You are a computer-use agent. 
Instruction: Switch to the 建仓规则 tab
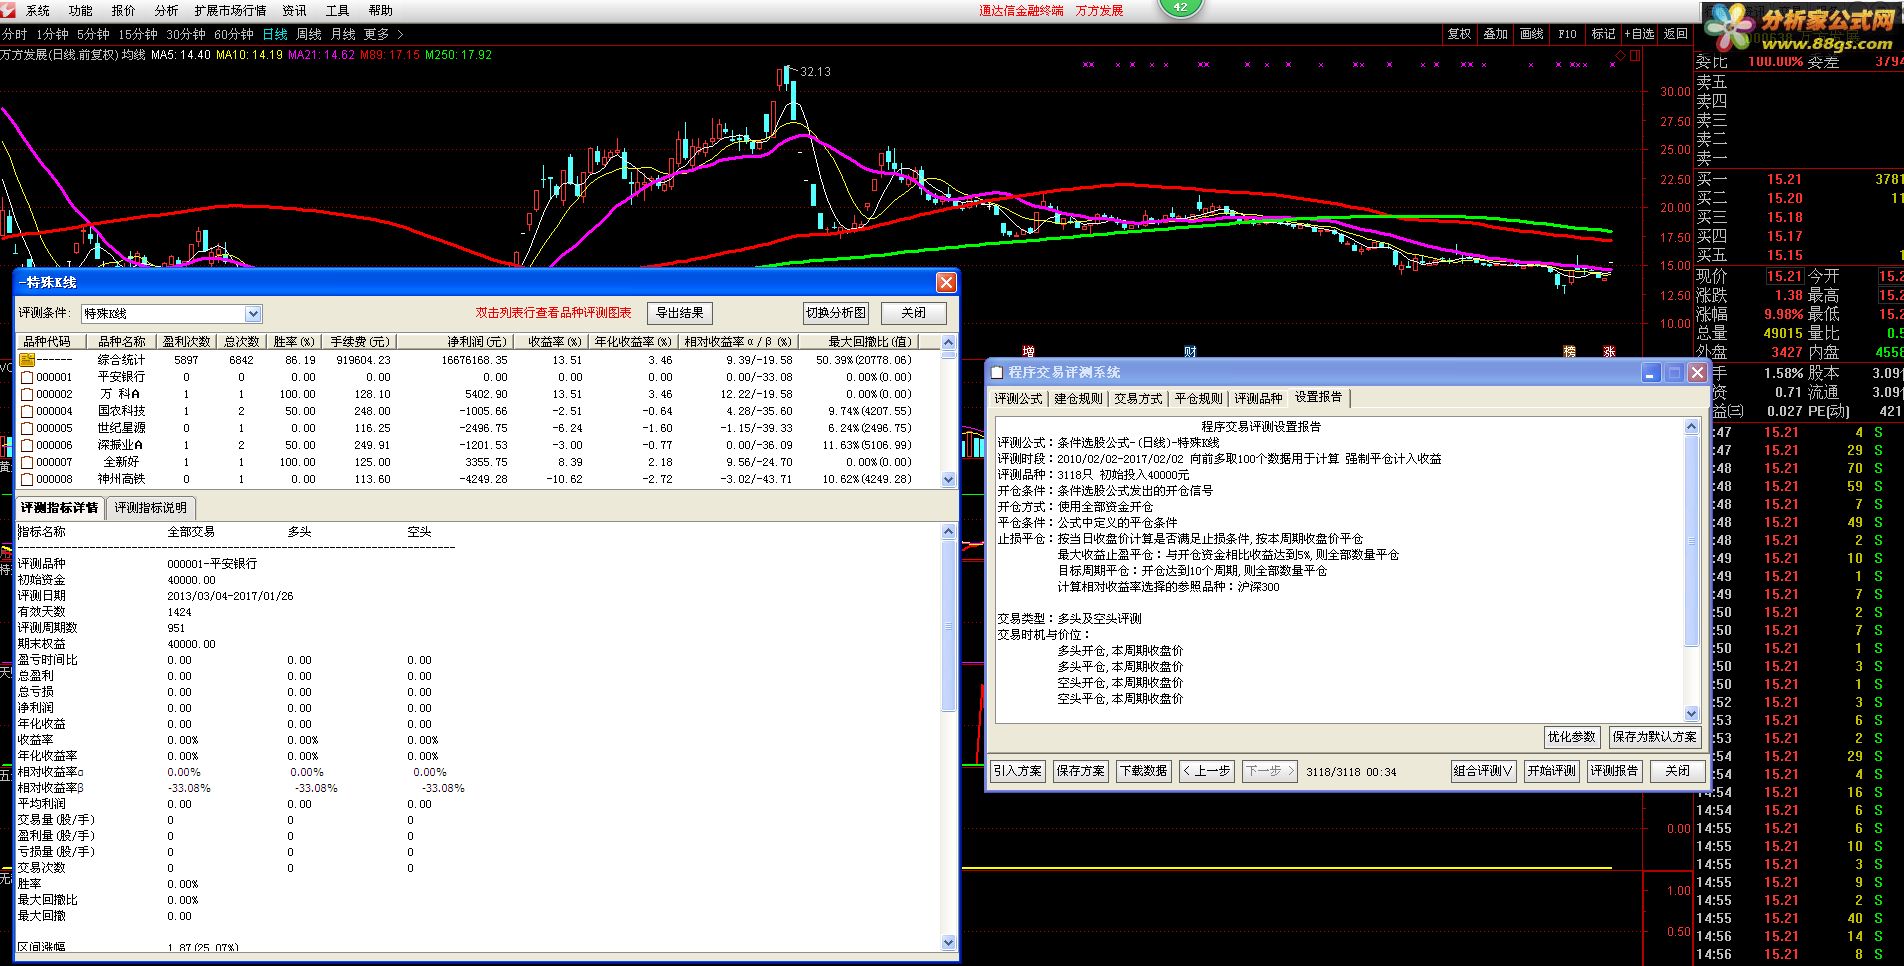(x=1079, y=399)
